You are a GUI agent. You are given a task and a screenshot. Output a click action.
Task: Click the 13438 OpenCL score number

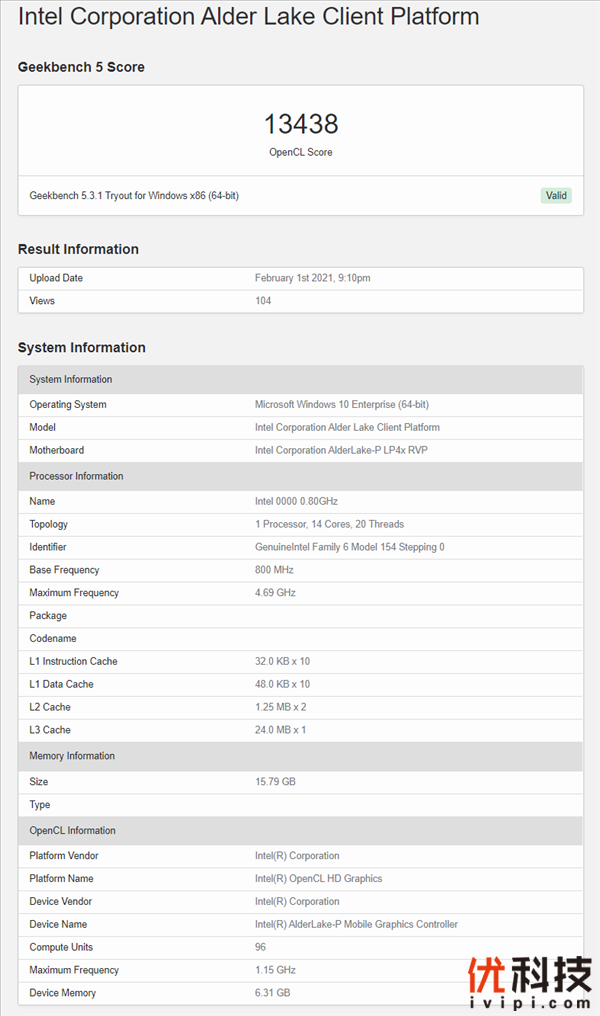tap(301, 124)
